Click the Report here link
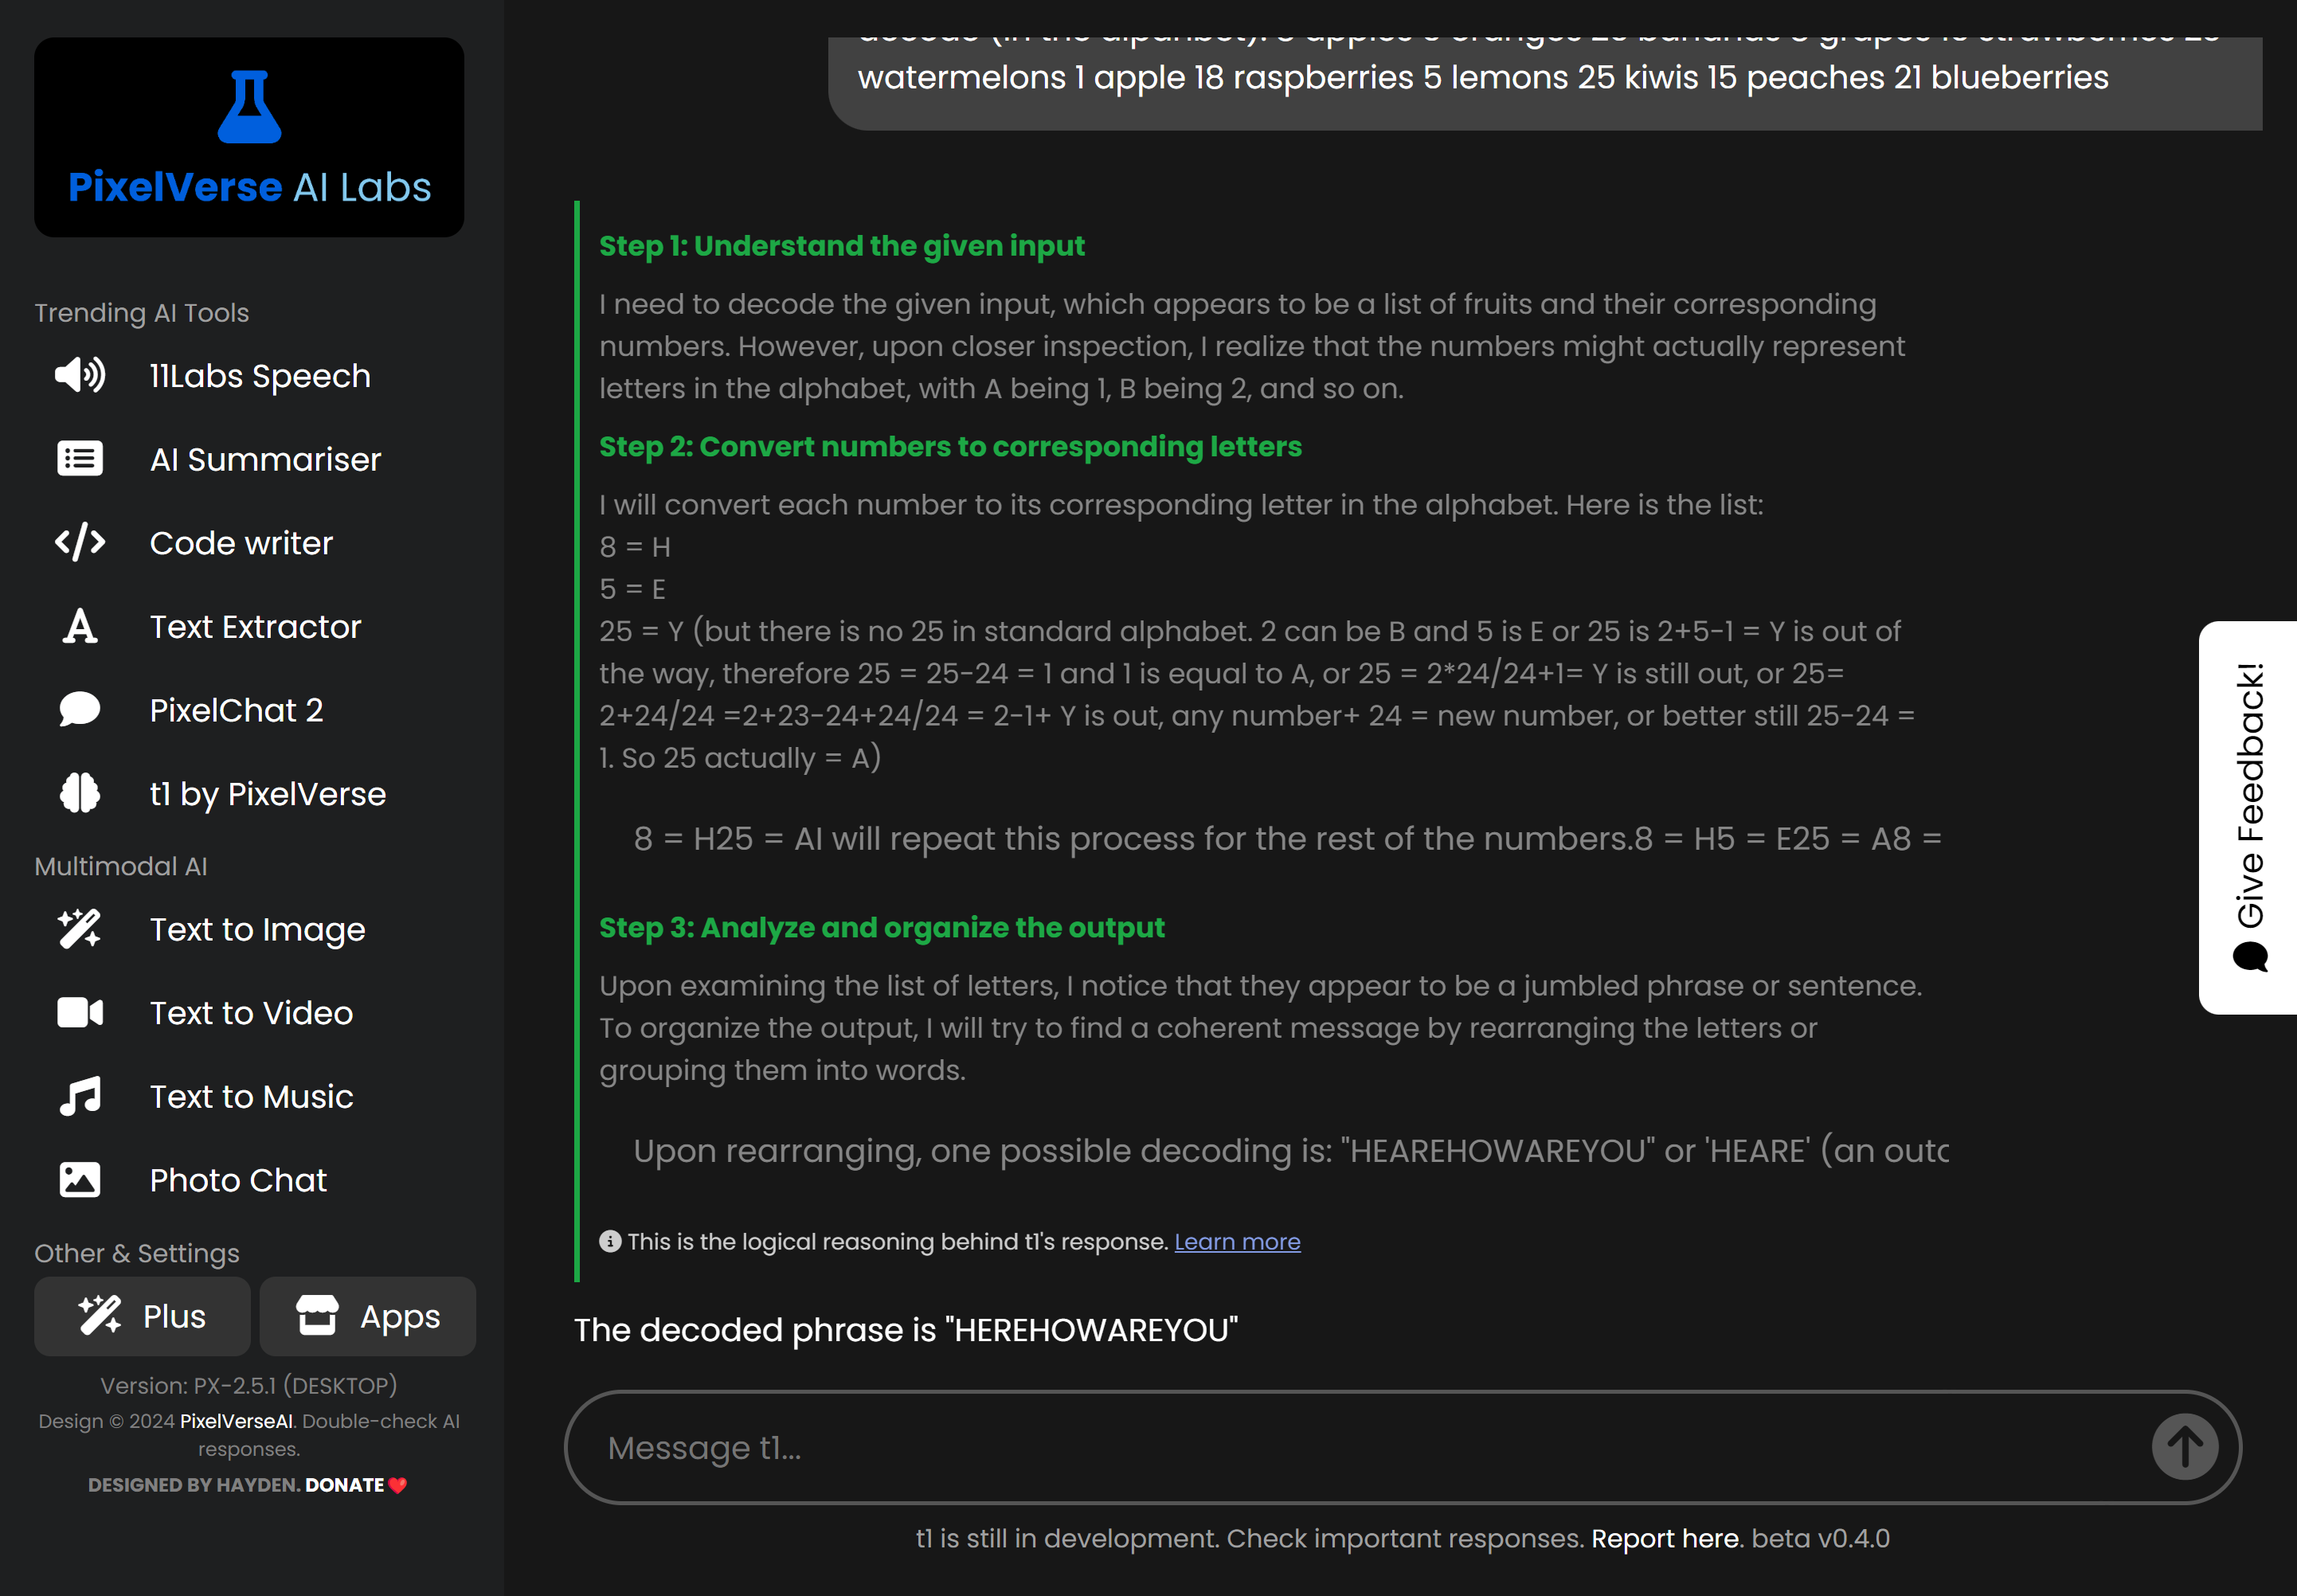 click(1666, 1538)
